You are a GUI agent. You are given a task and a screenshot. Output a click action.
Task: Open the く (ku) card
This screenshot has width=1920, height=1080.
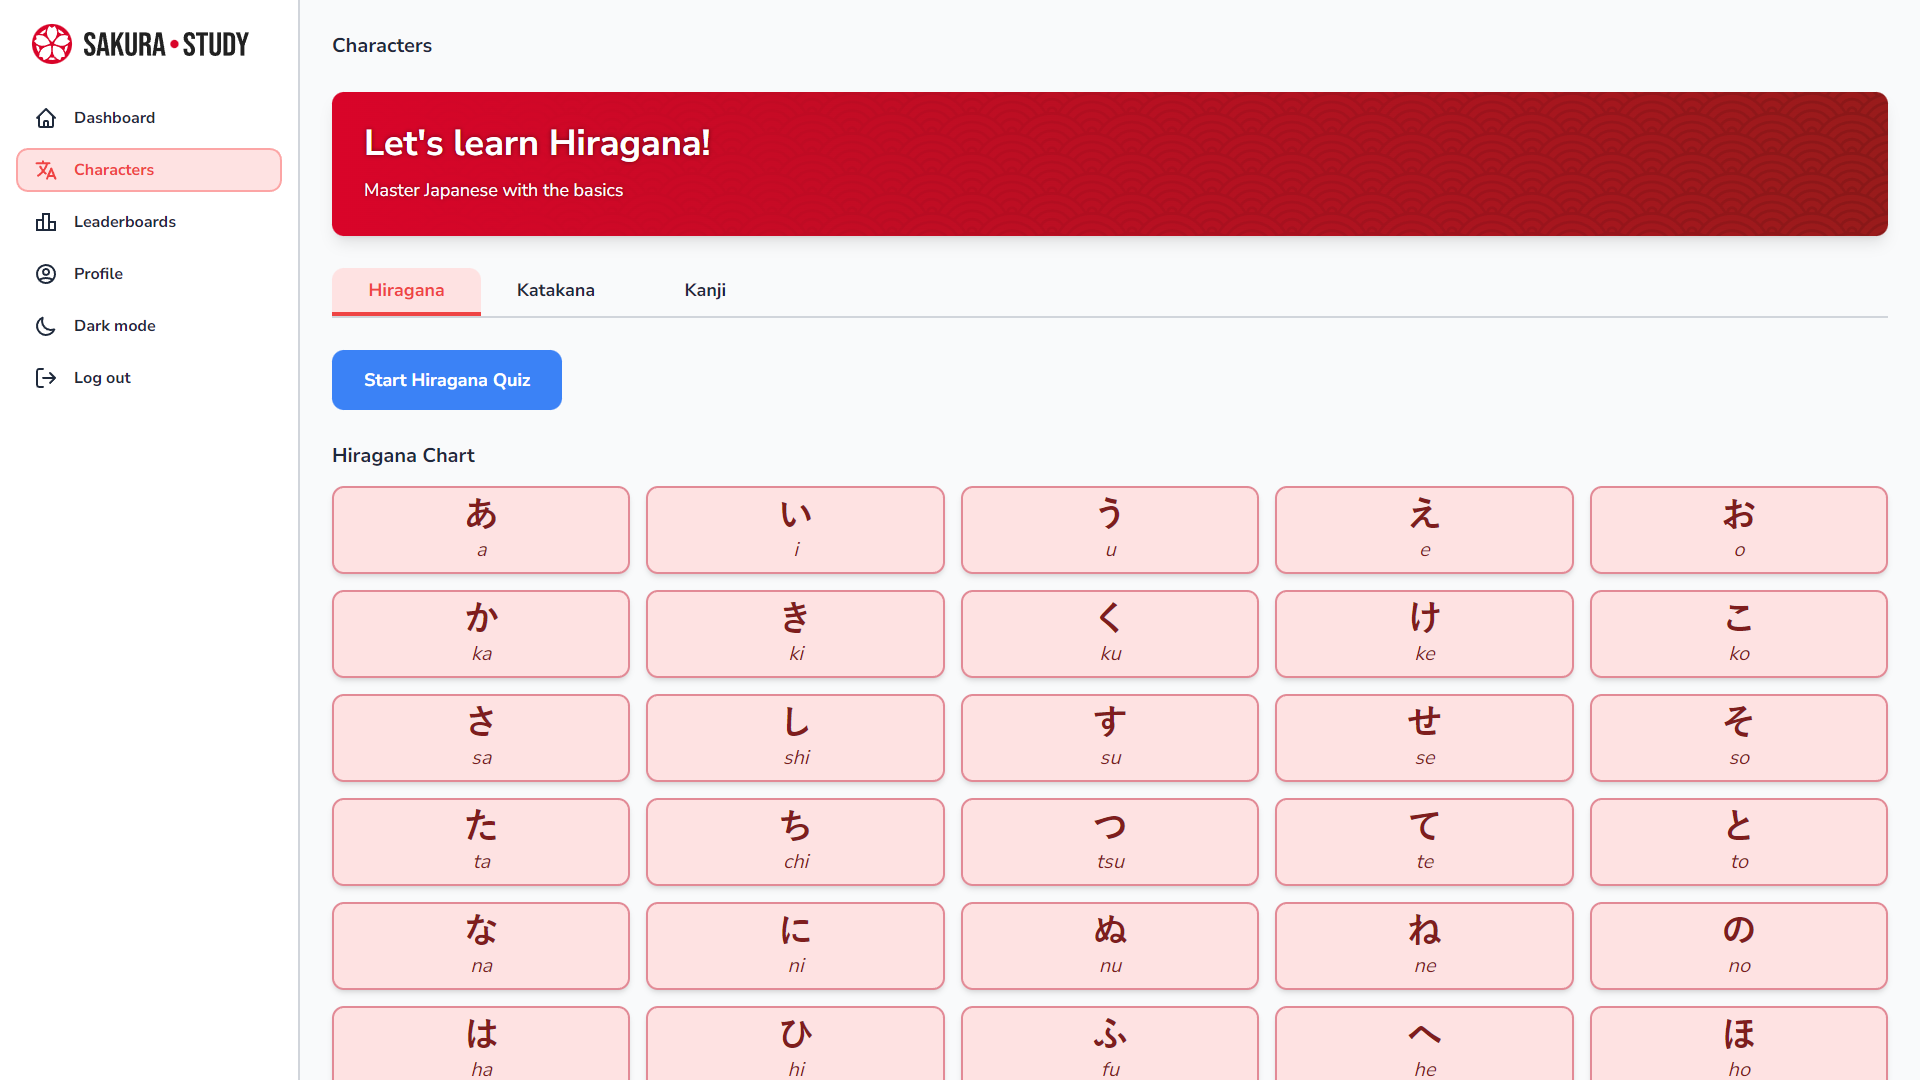[1110, 634]
